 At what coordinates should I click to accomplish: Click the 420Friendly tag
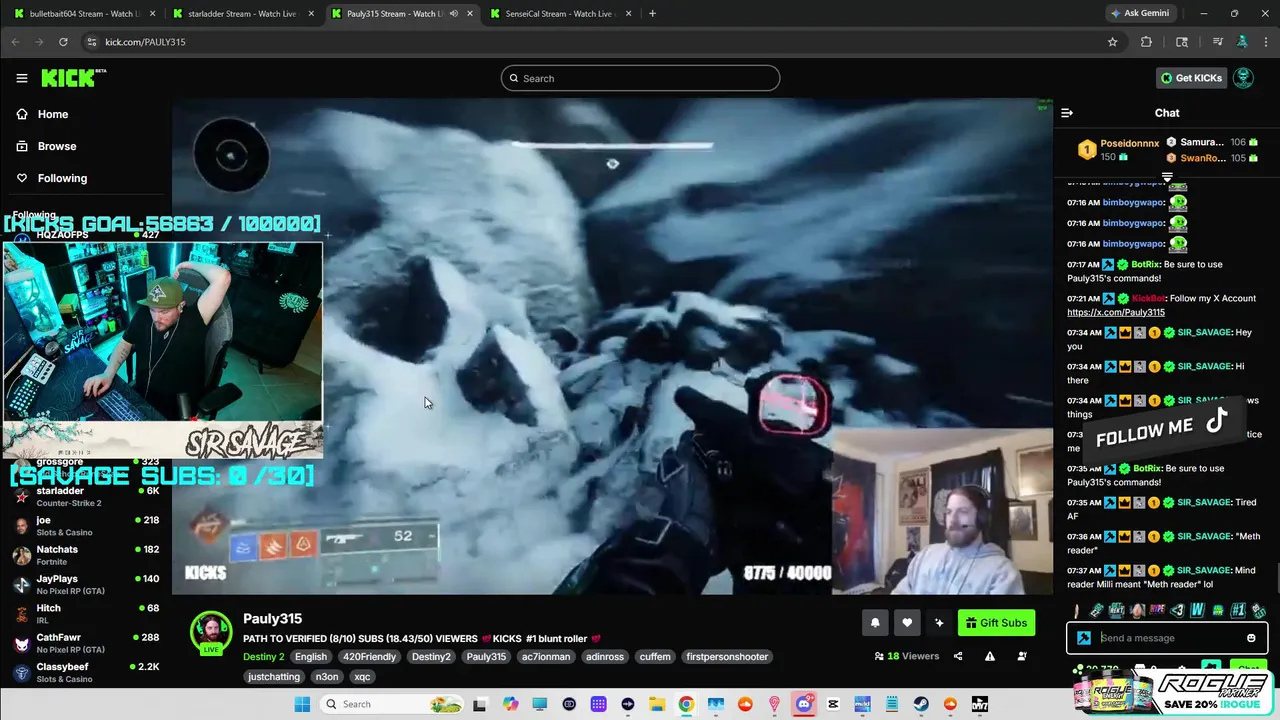[369, 657]
